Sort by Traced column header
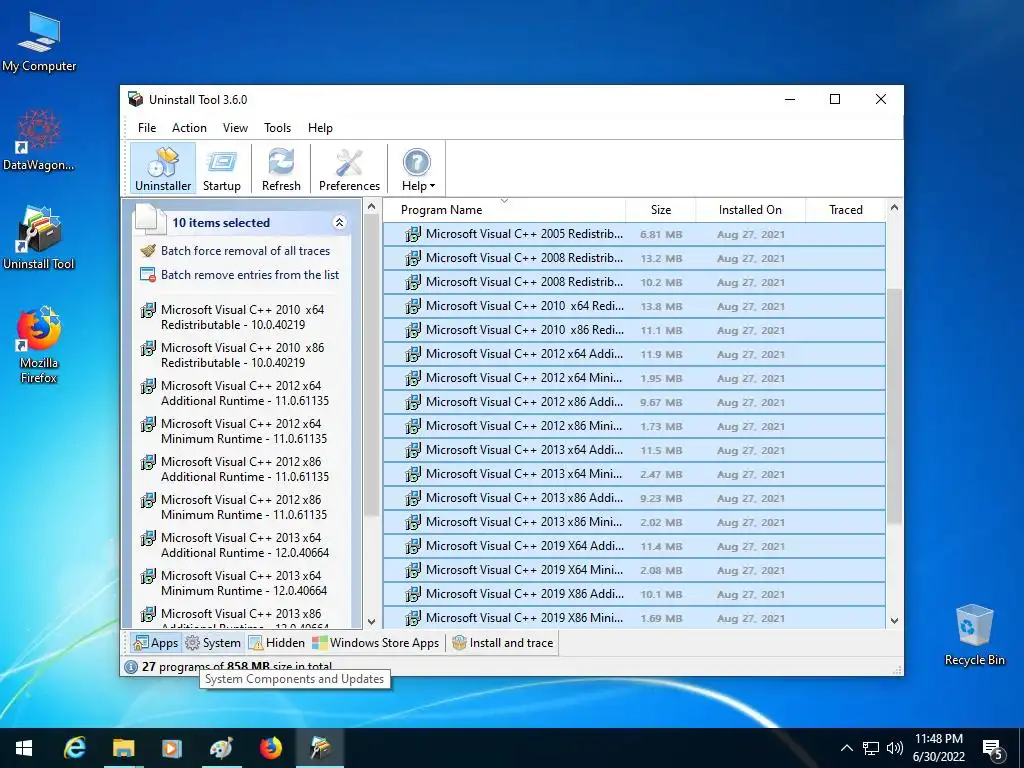 pos(846,210)
